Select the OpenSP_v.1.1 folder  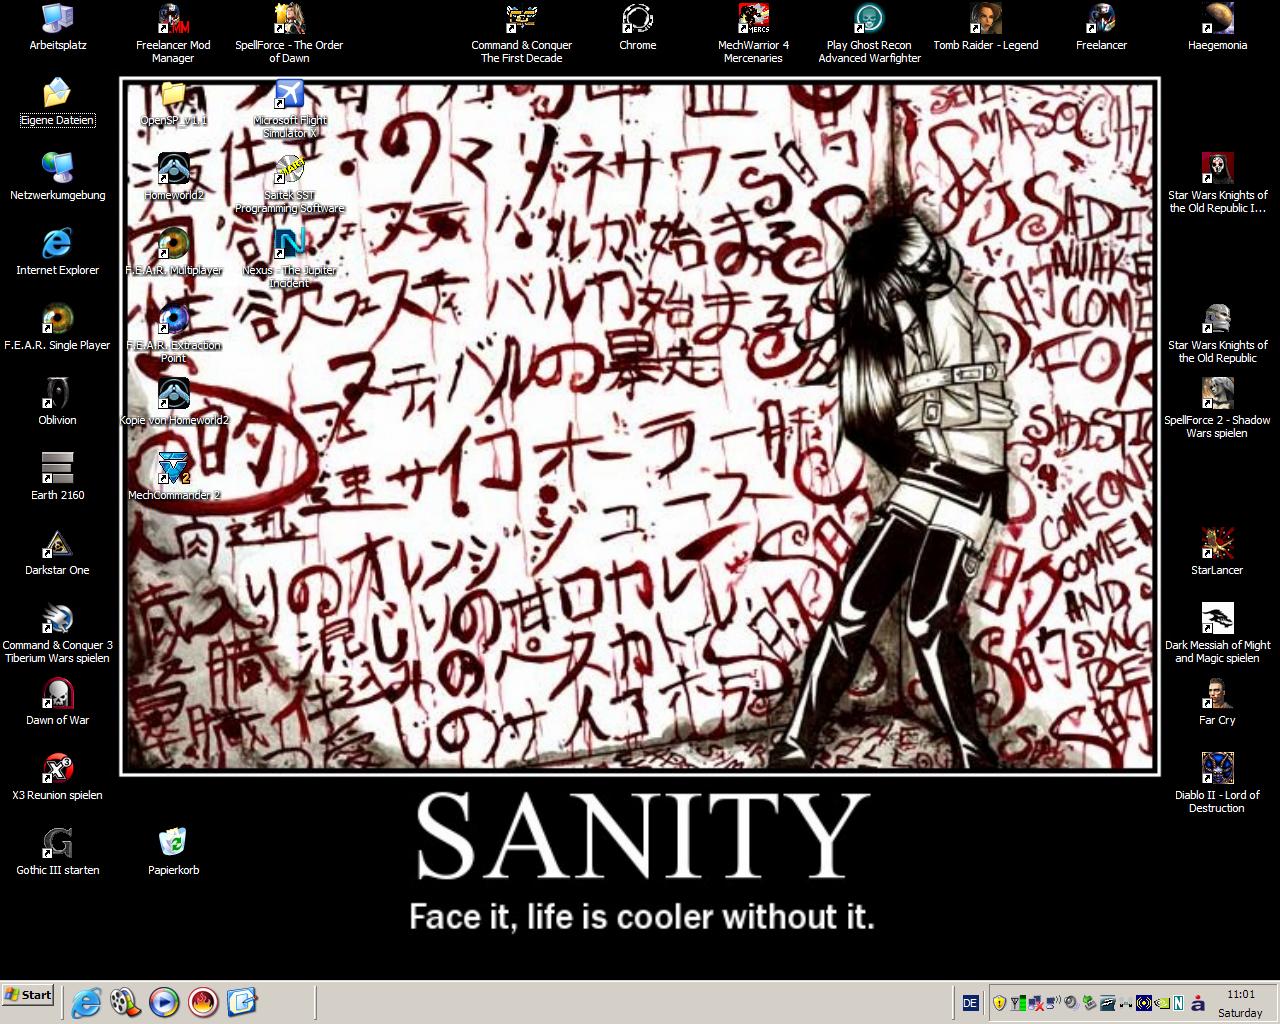(173, 96)
